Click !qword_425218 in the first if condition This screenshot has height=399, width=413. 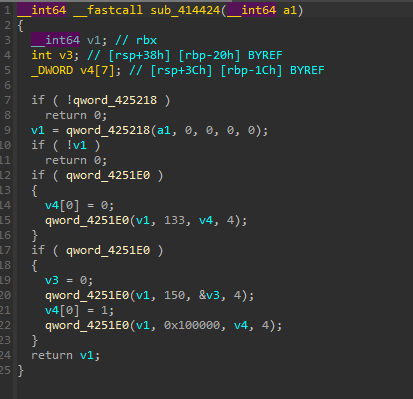point(111,100)
